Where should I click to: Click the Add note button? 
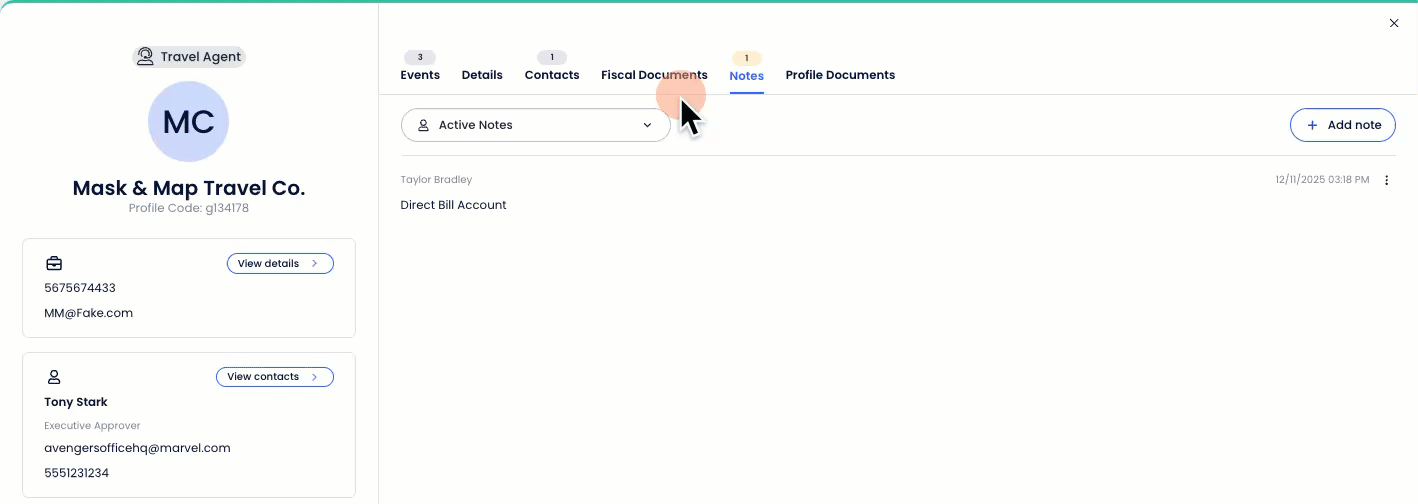[x=1343, y=125]
